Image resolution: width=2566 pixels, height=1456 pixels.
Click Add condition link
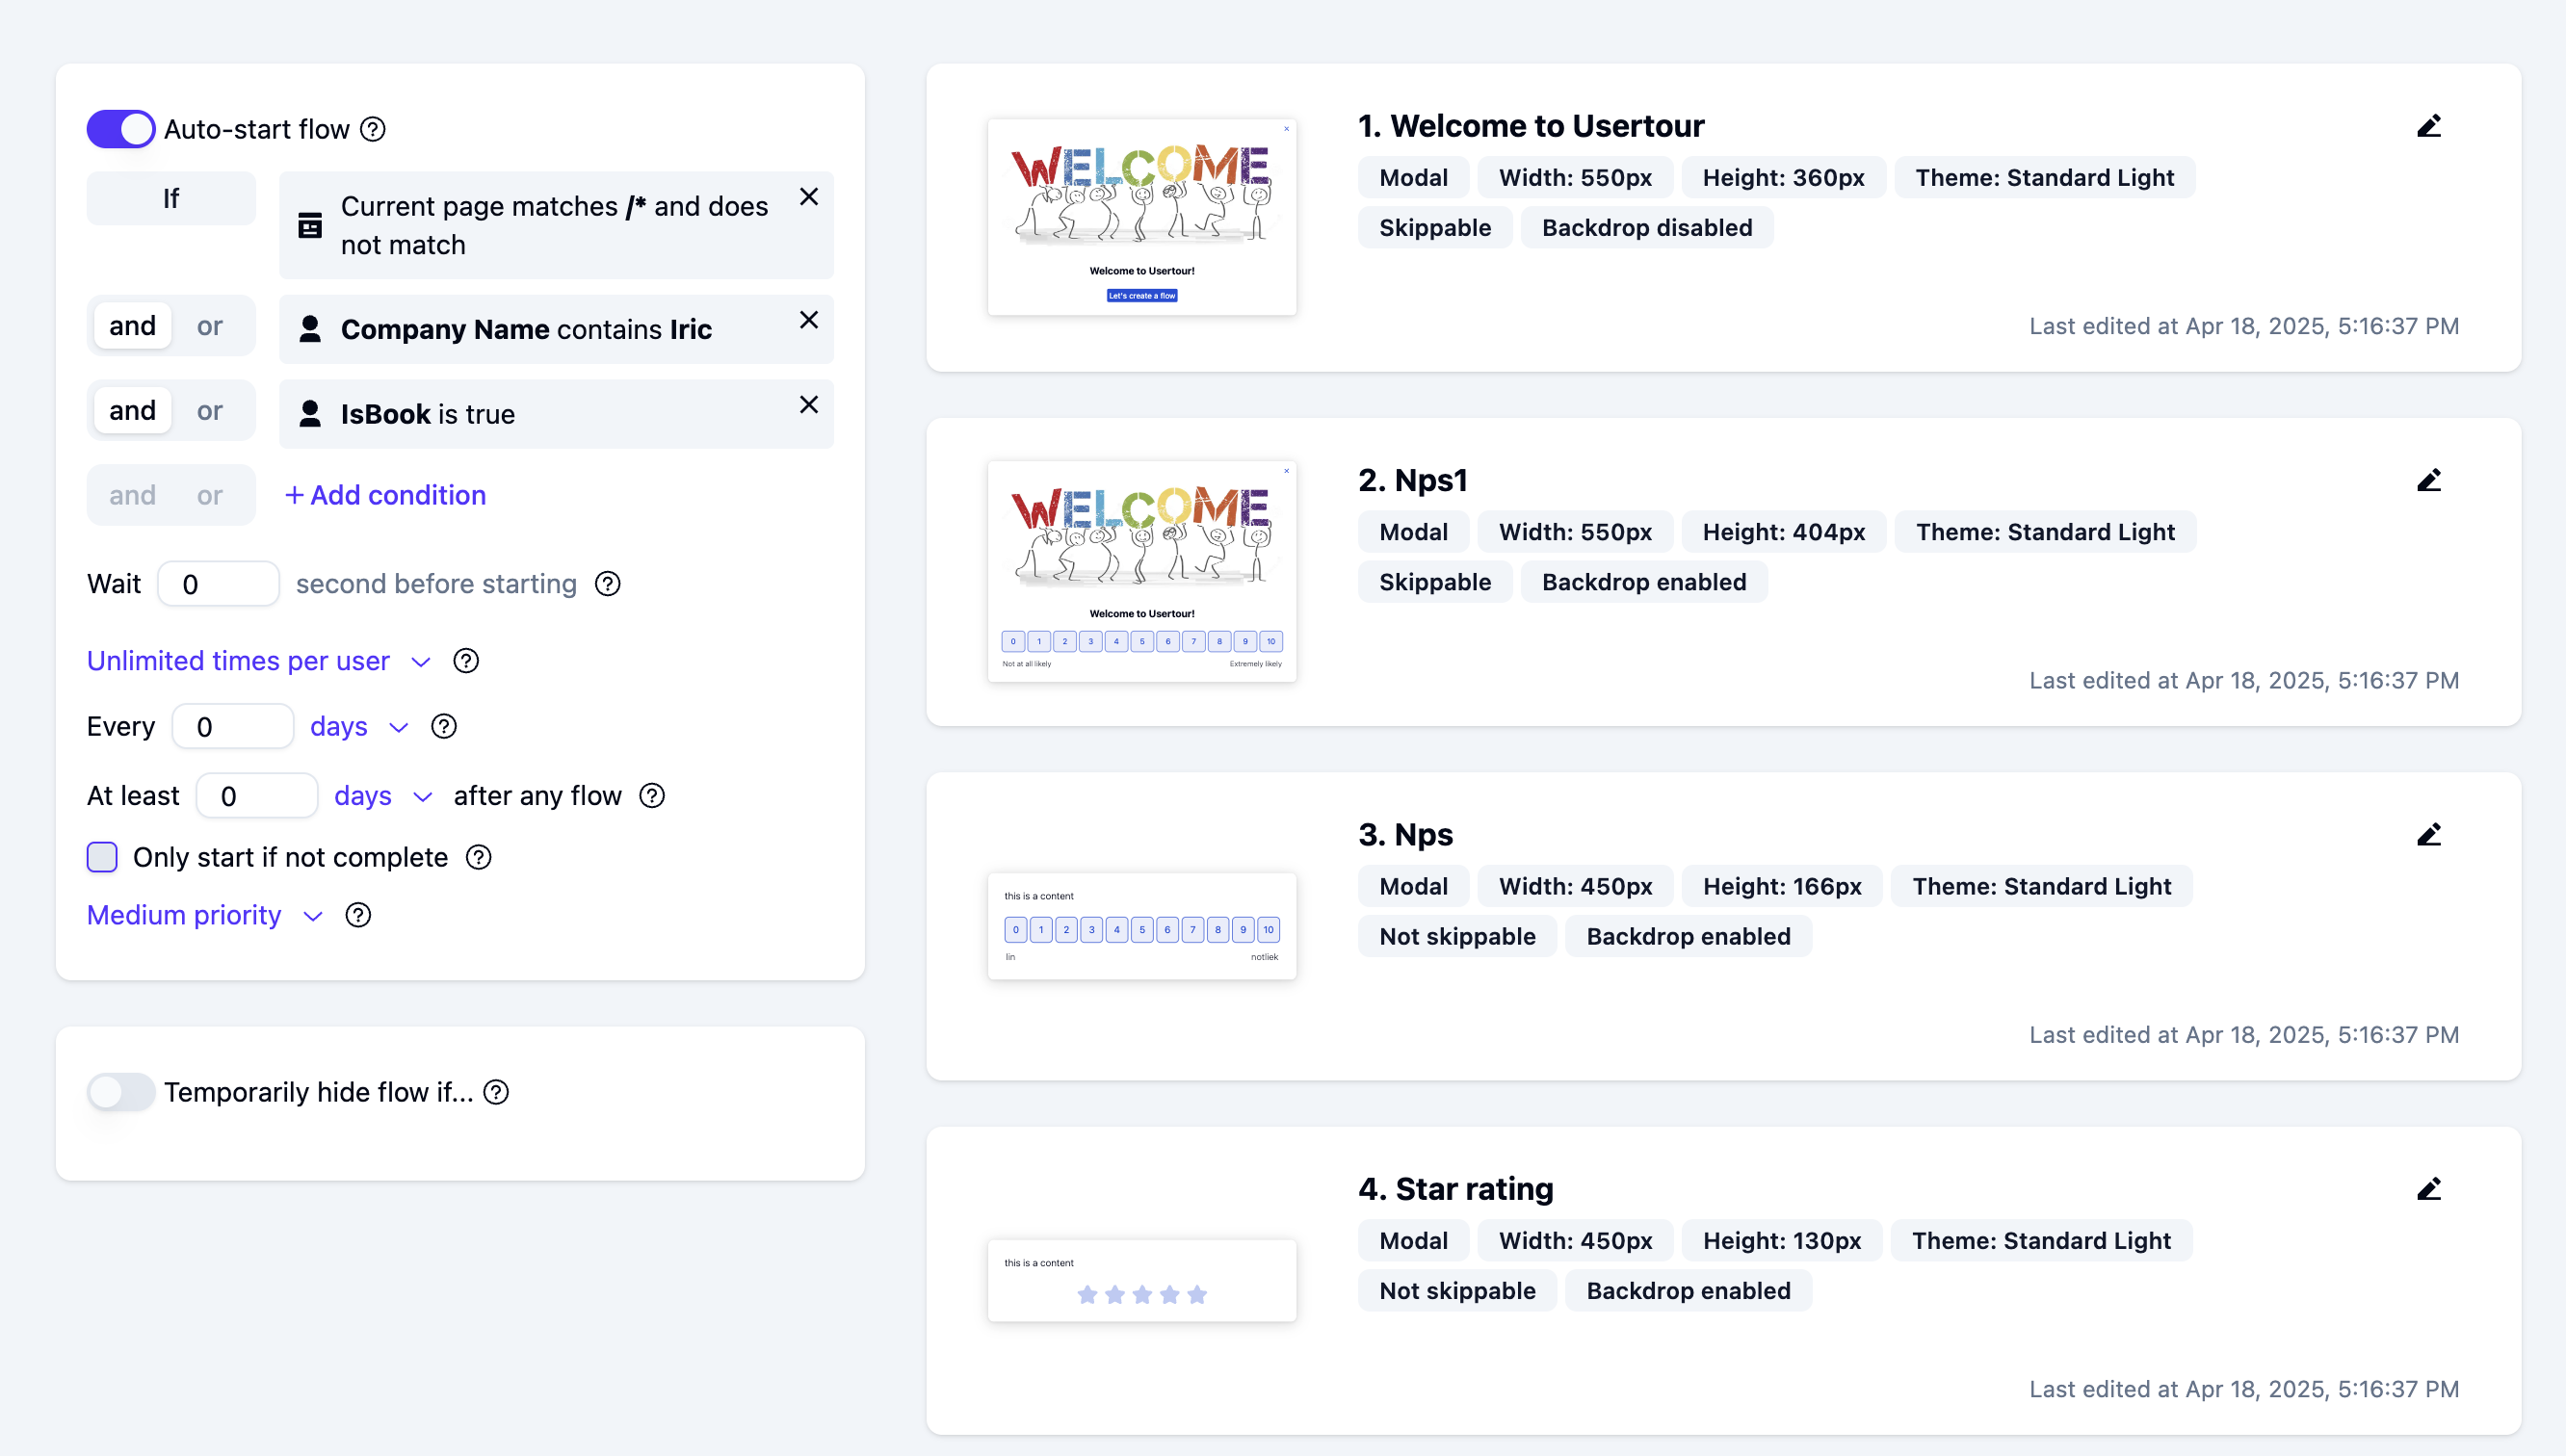tap(385, 495)
